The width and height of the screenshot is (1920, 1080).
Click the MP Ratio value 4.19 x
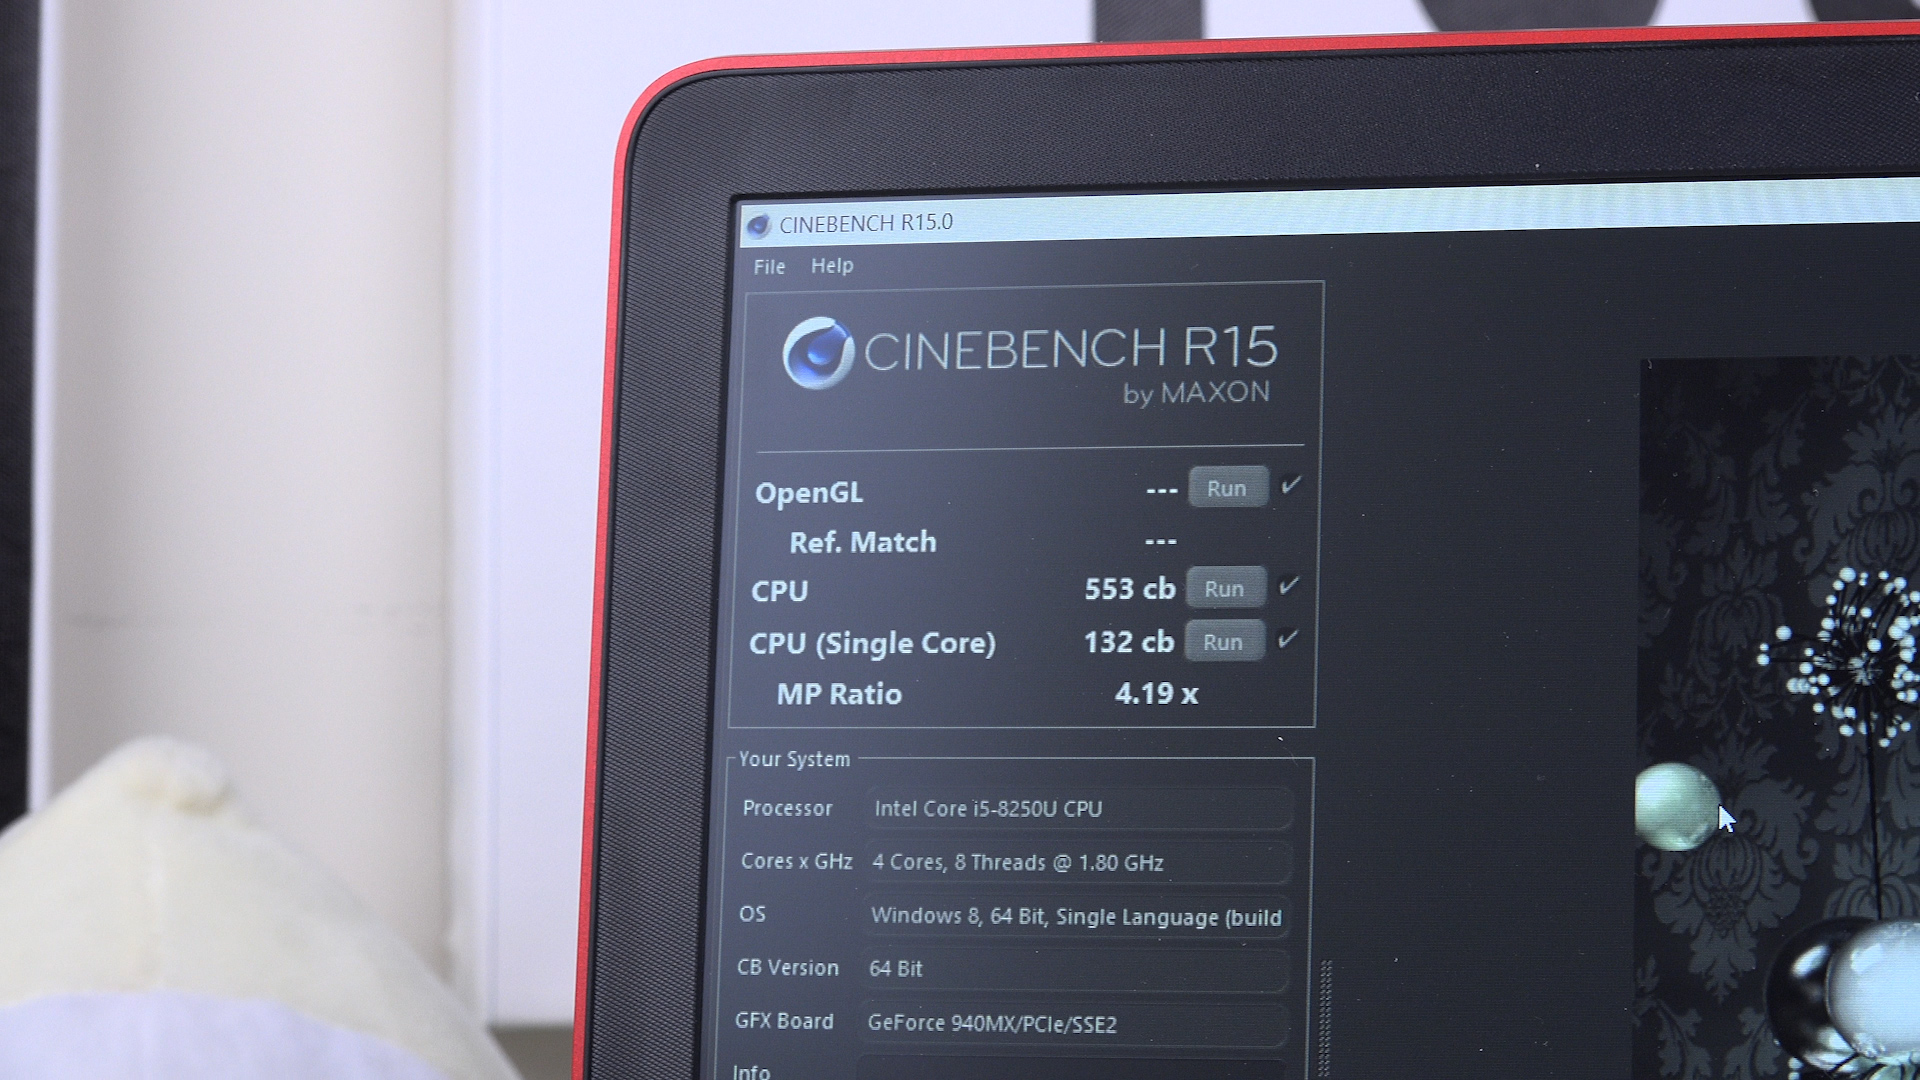1157,694
